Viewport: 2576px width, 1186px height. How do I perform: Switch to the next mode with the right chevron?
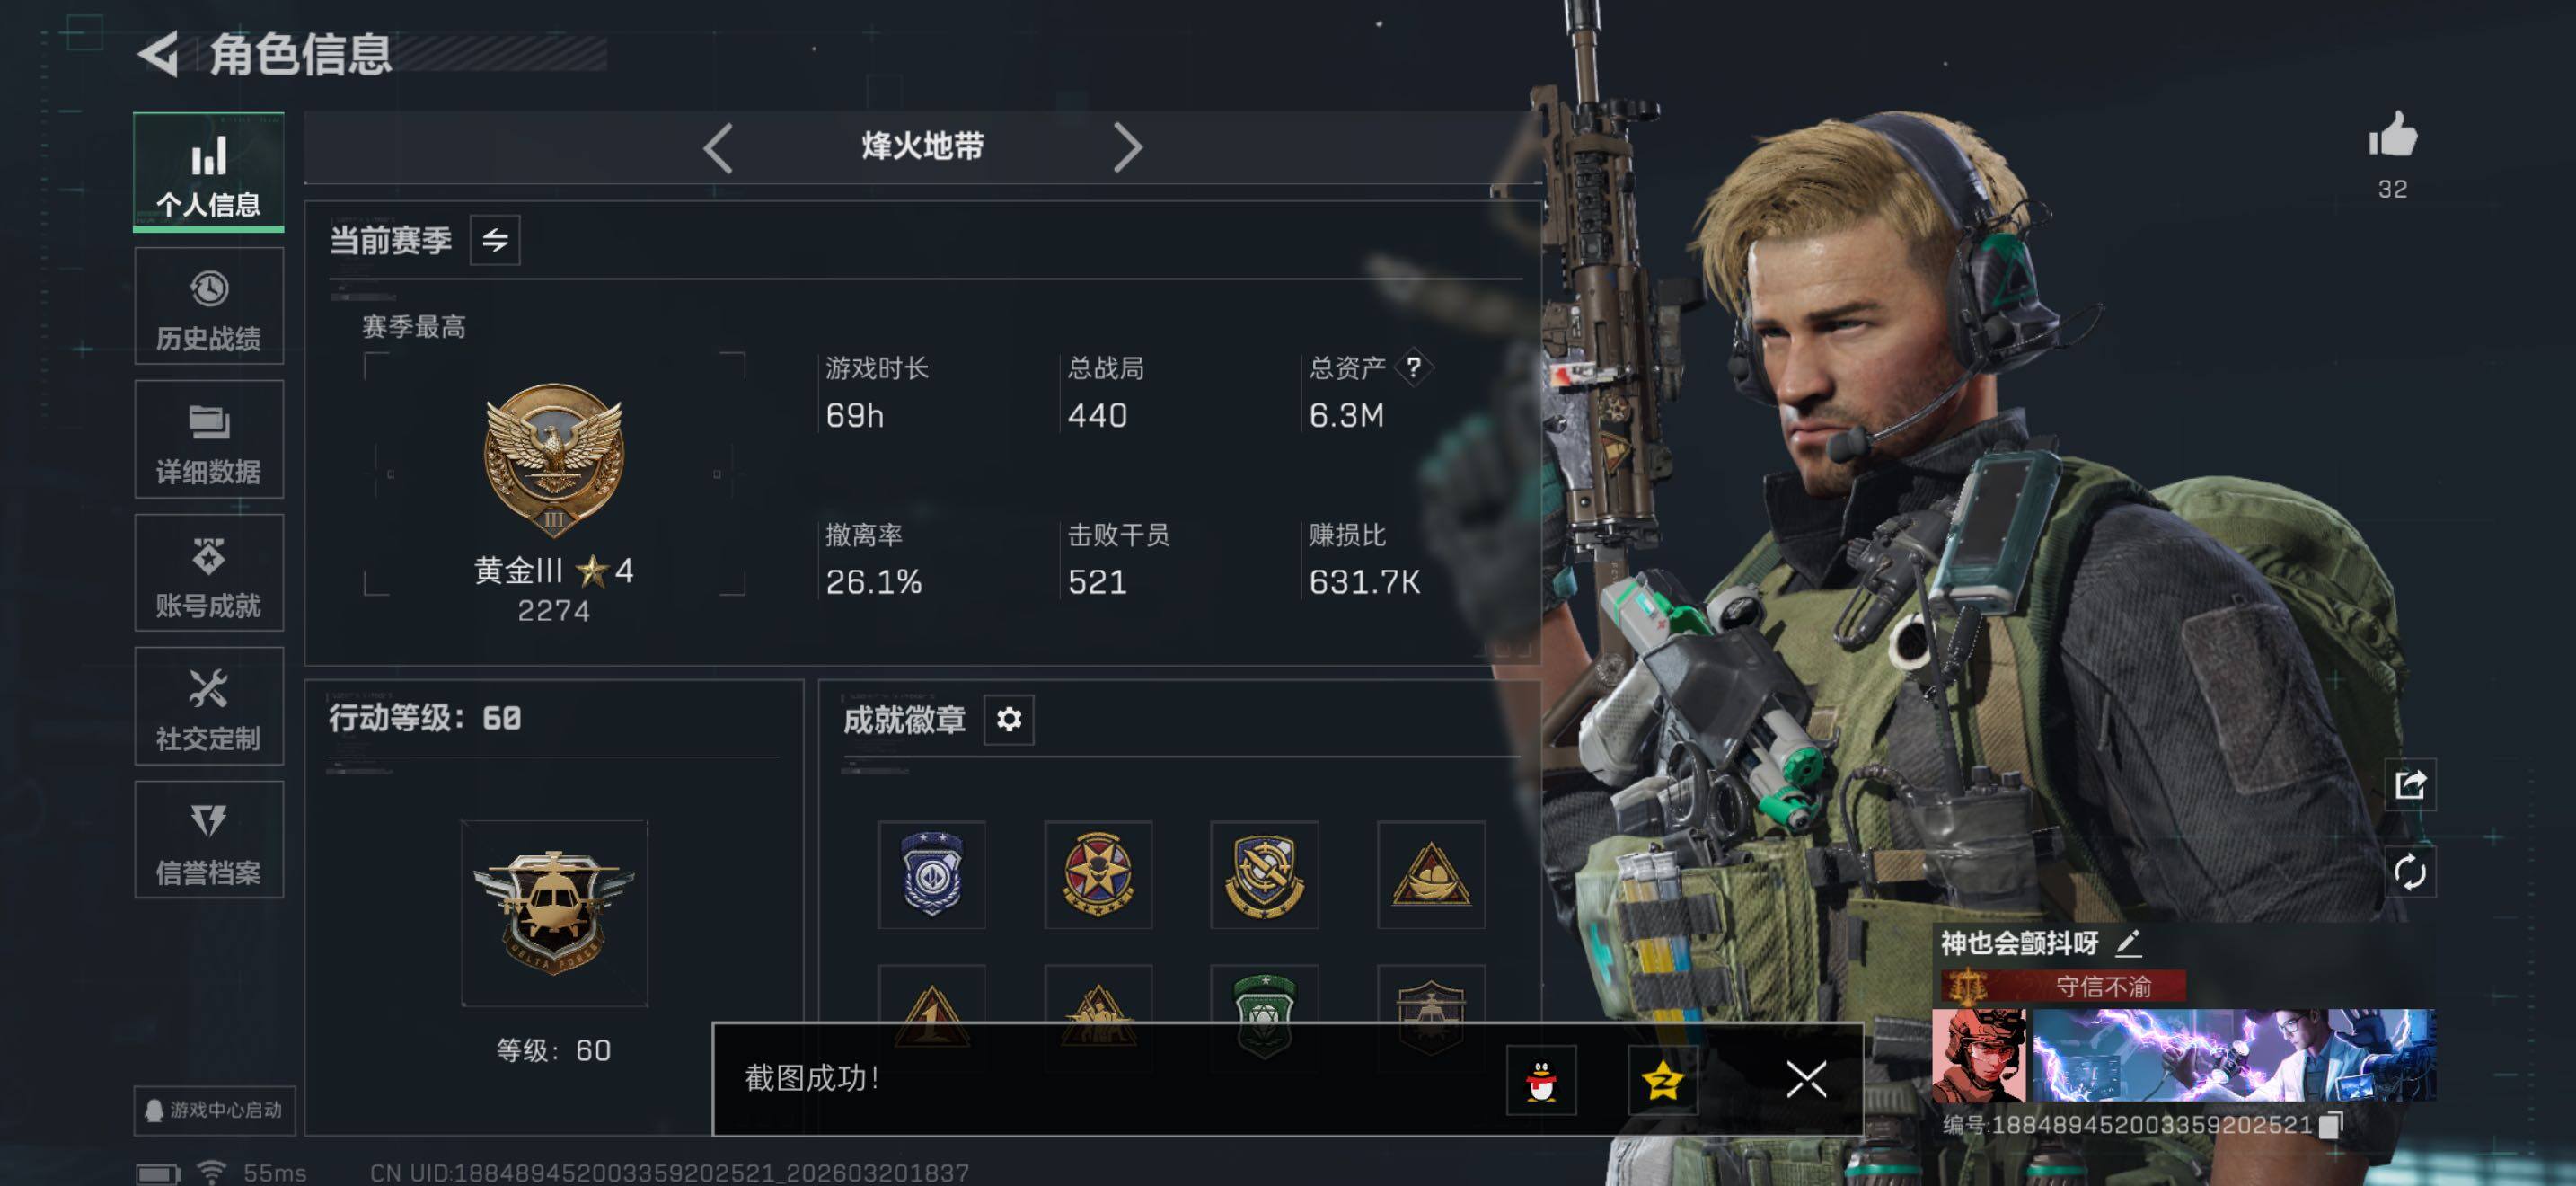1127,148
